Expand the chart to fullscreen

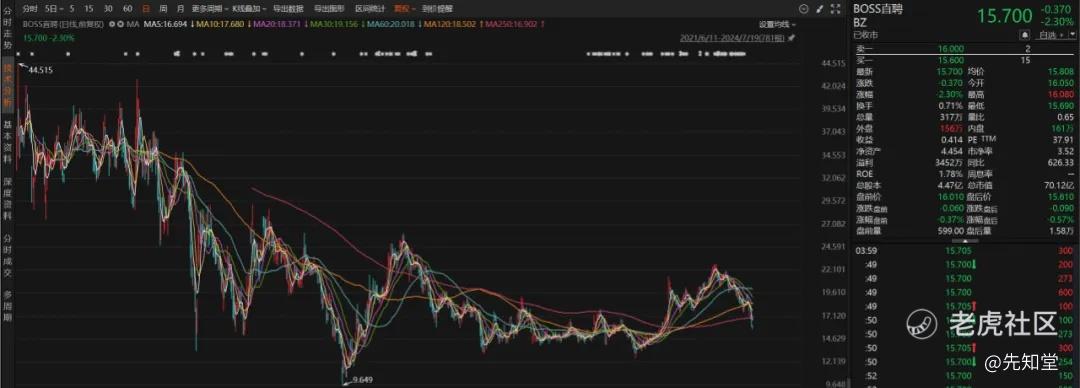835,9
